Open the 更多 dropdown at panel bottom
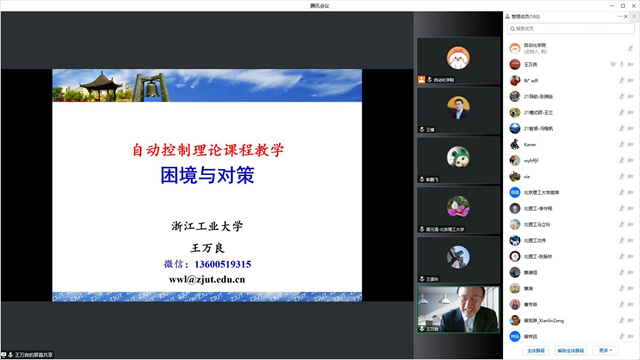 605,351
